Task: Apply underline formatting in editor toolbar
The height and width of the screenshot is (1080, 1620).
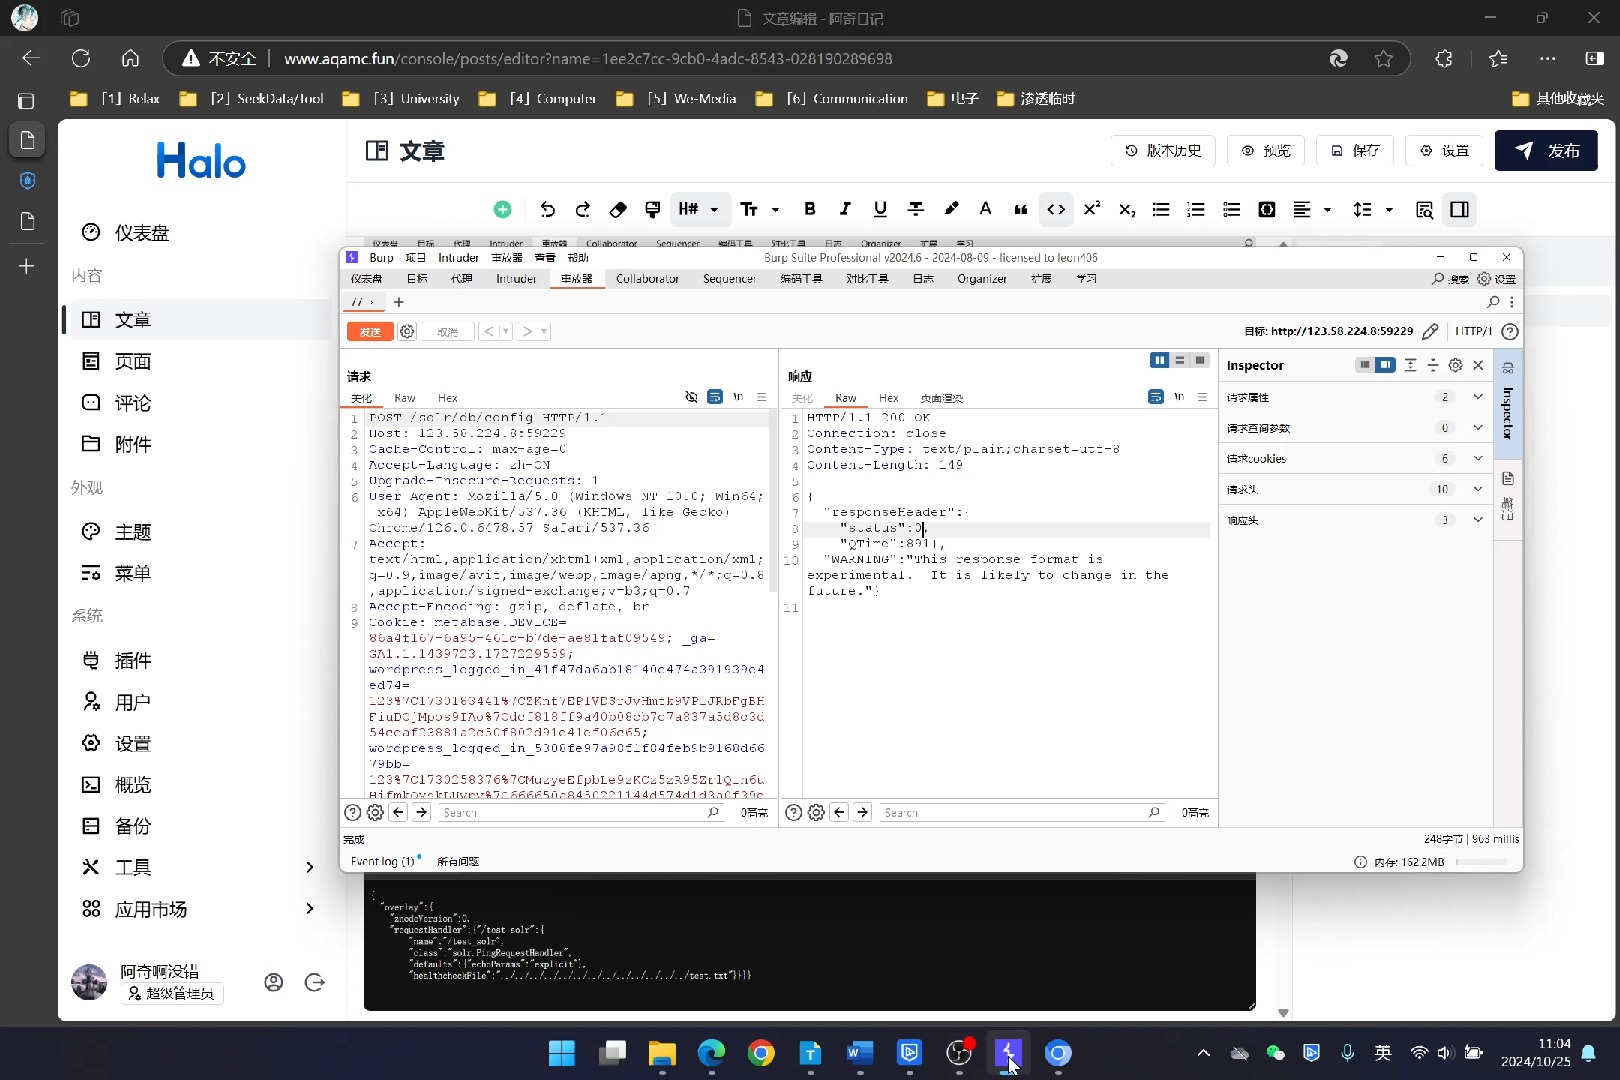Action: (x=880, y=209)
